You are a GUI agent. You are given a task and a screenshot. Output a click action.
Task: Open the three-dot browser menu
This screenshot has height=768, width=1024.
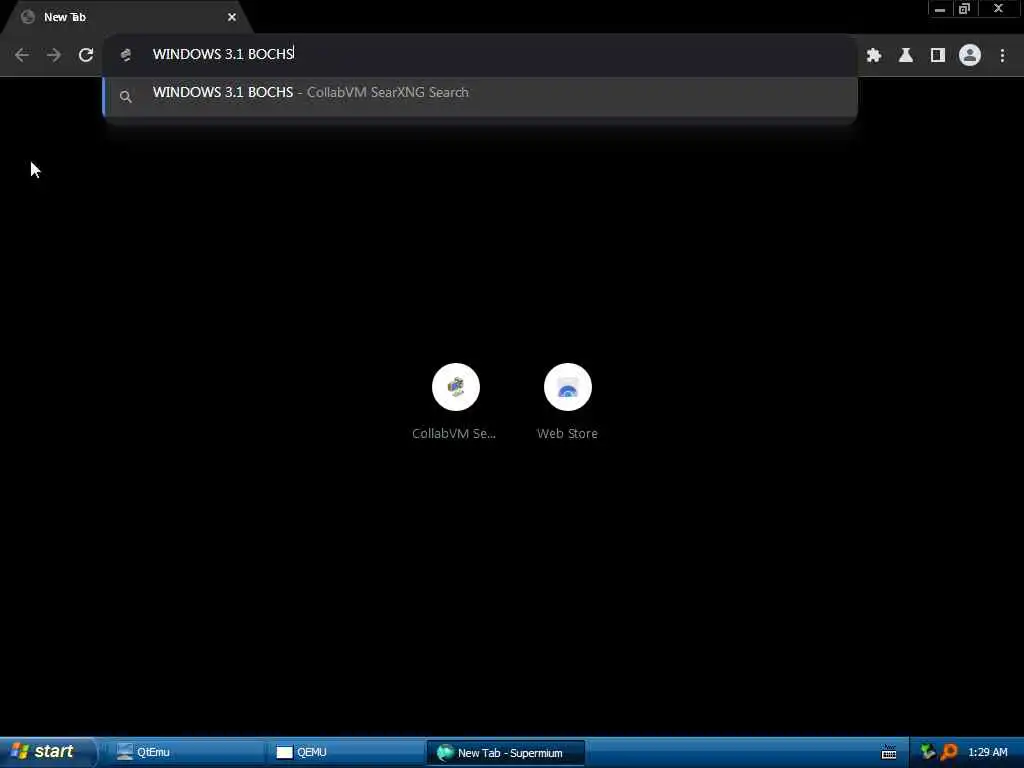[x=1002, y=56]
